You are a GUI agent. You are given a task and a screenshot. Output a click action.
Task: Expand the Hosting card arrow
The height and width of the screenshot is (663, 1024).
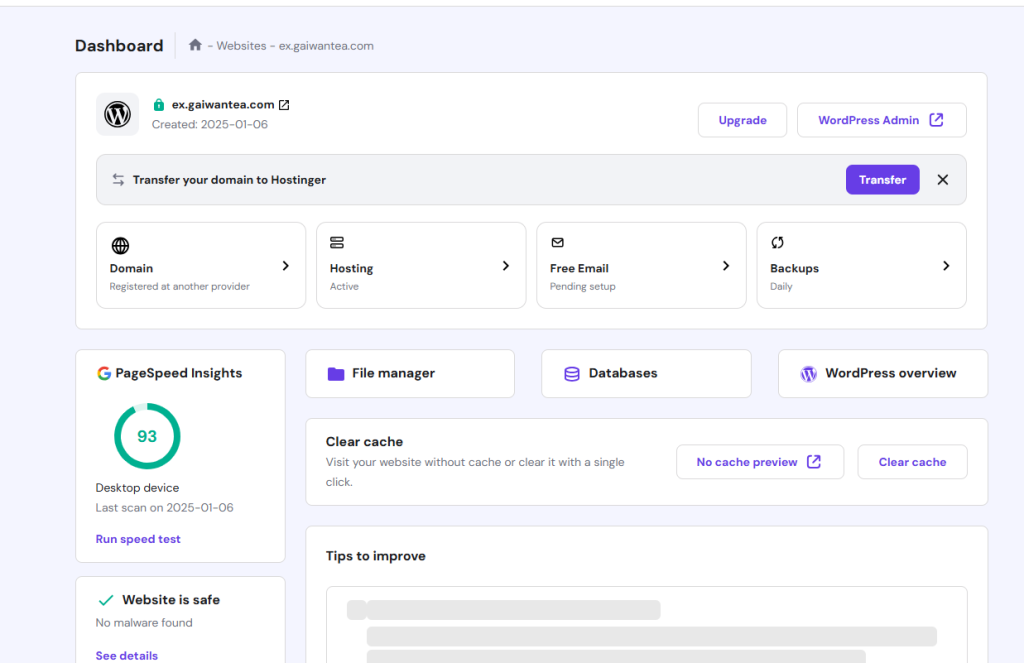[x=505, y=266]
